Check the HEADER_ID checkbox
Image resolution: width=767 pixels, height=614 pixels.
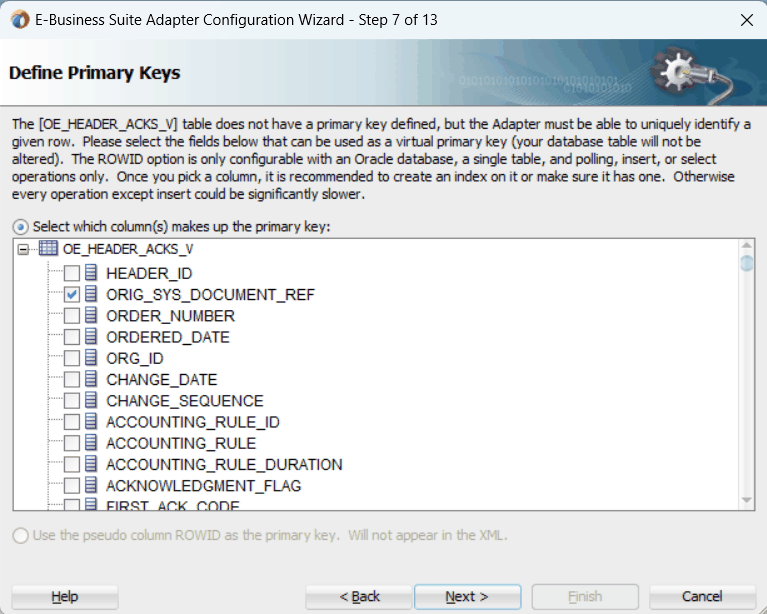coord(72,273)
